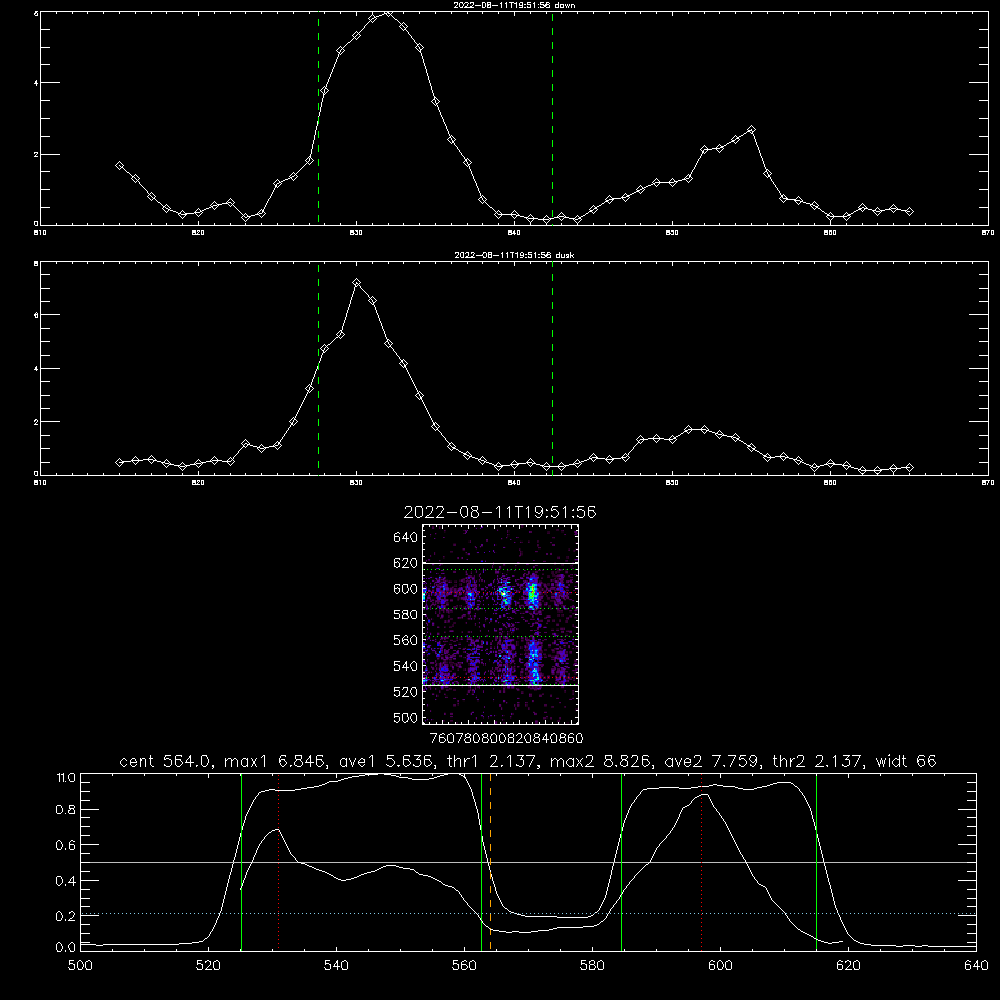The height and width of the screenshot is (1000, 1000).
Task: Click the left green dashed line in dawn plot
Action: click(318, 118)
